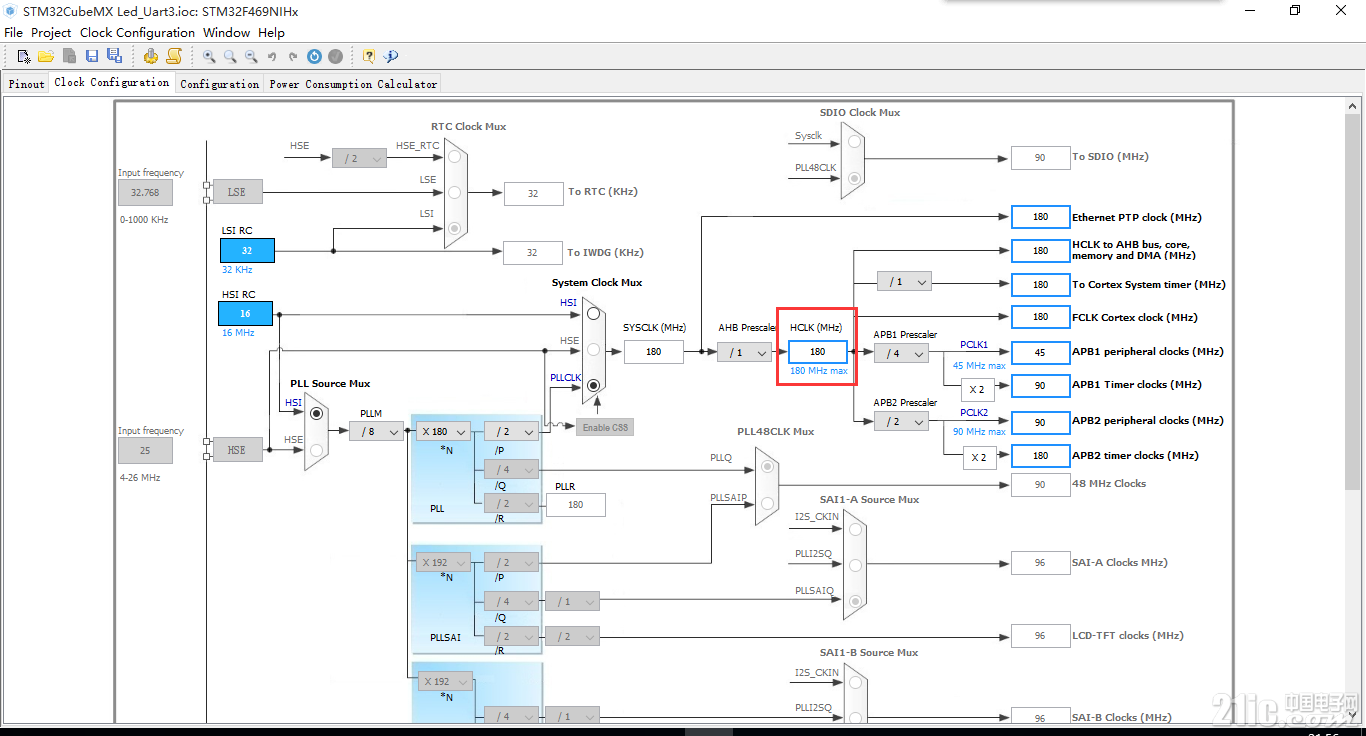Select LSI in the RTC Clock Mux
The width and height of the screenshot is (1366, 736).
click(454, 227)
